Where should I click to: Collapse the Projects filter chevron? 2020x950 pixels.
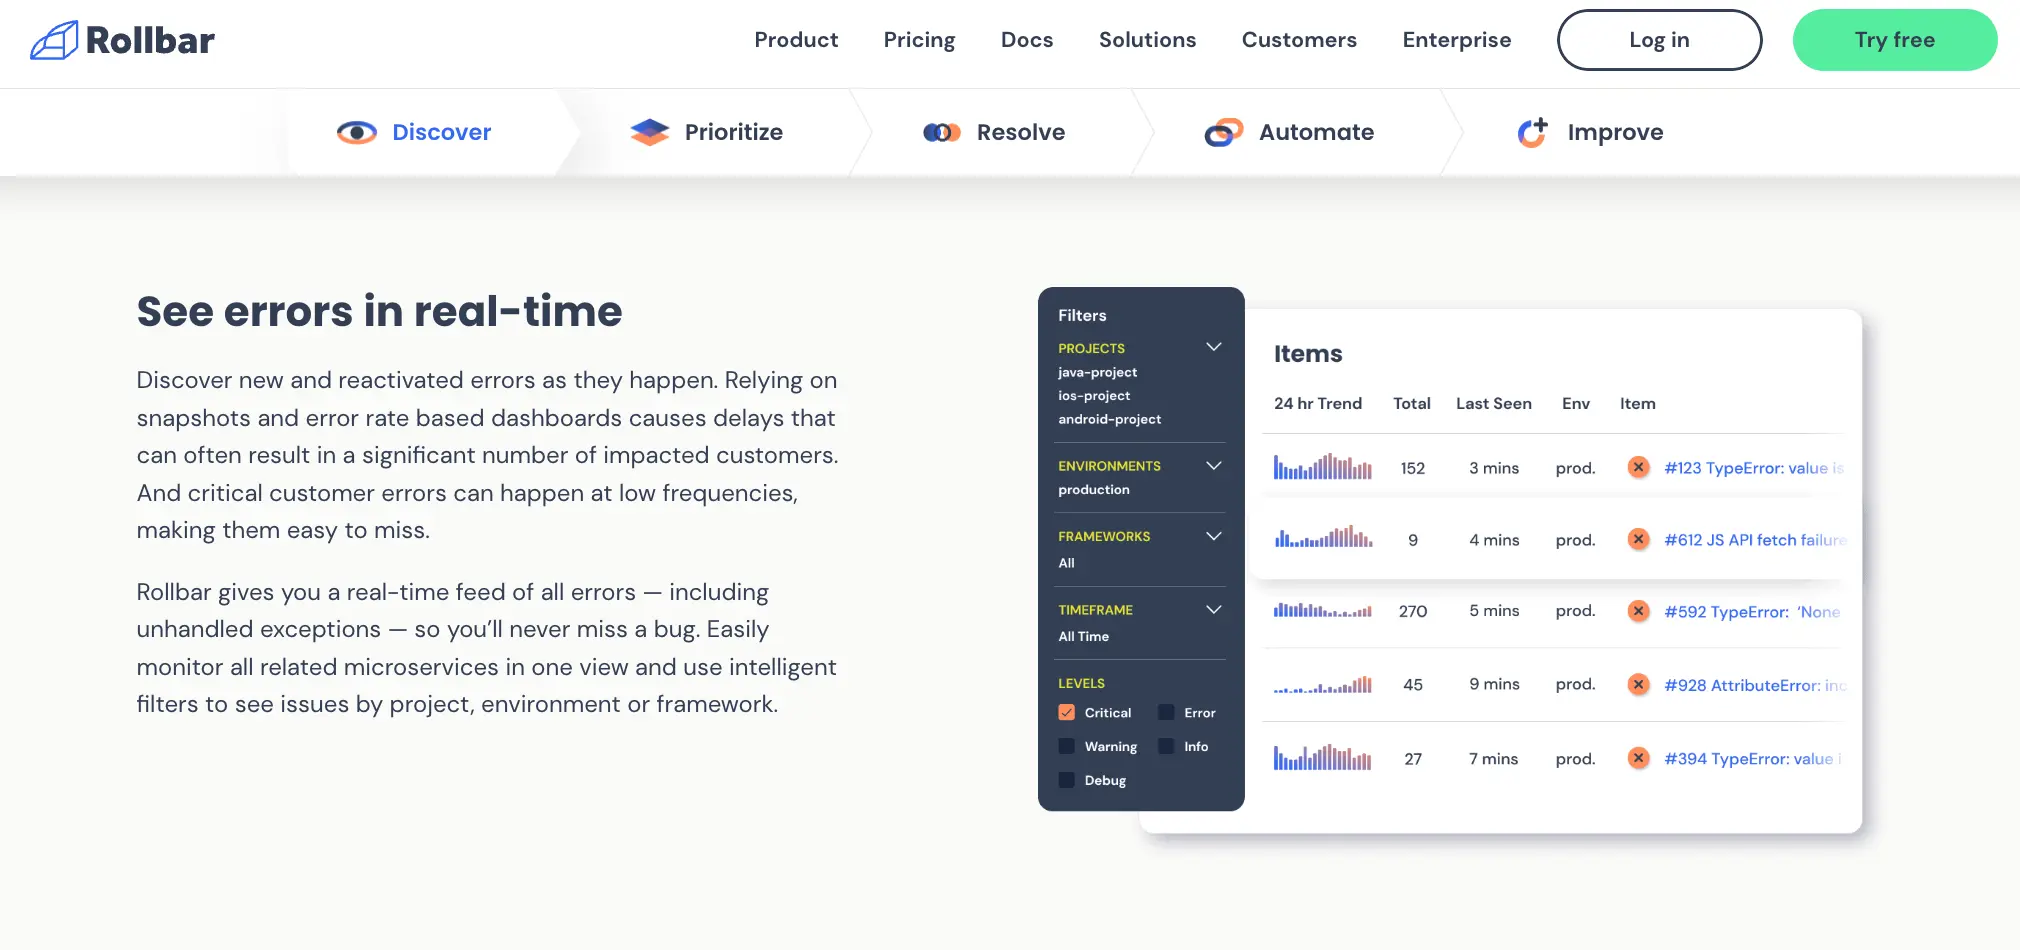coord(1214,347)
